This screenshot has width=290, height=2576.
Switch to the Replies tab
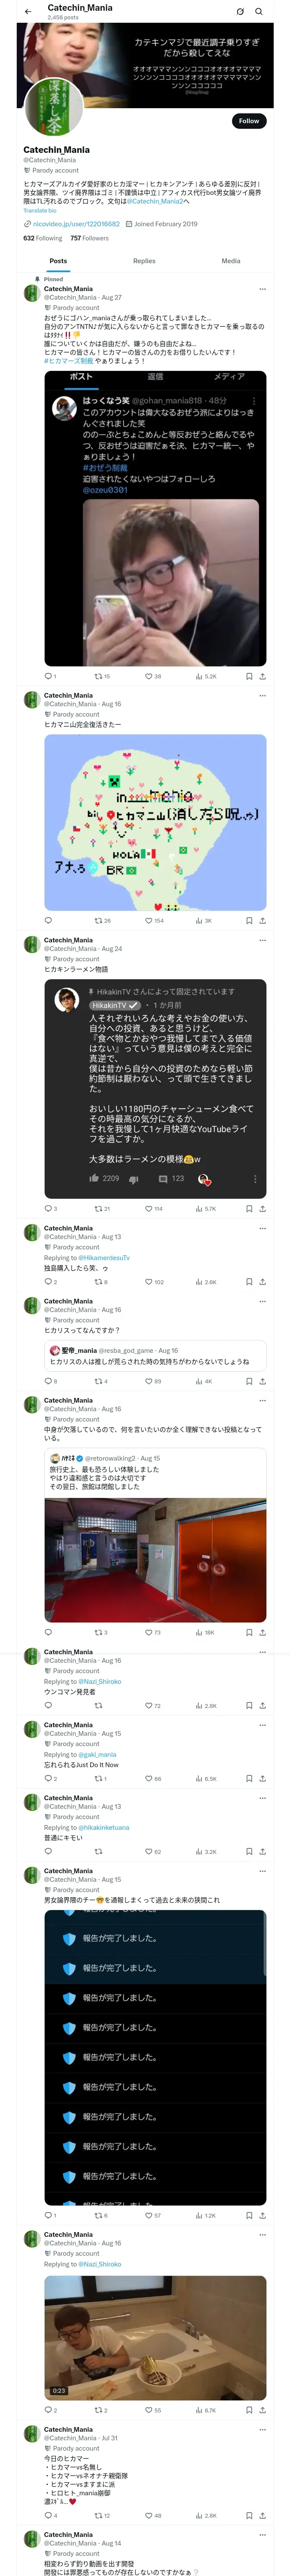[x=144, y=261]
